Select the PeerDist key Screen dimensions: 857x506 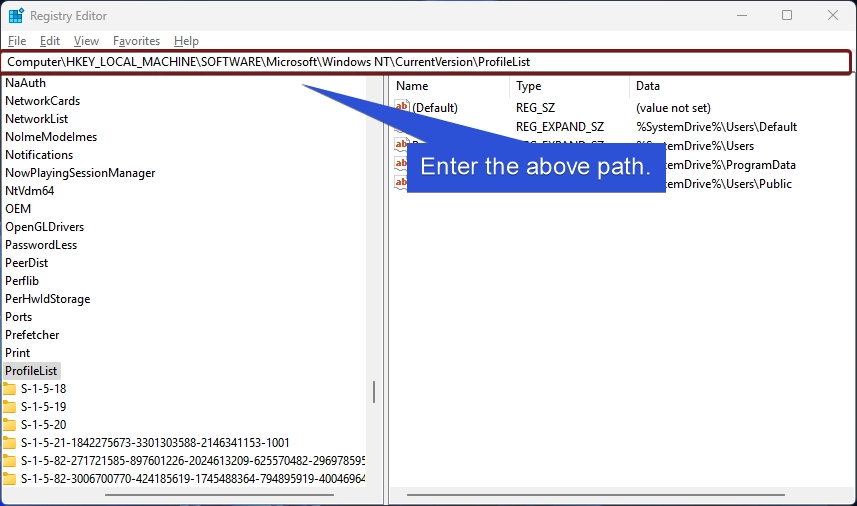click(x=27, y=263)
